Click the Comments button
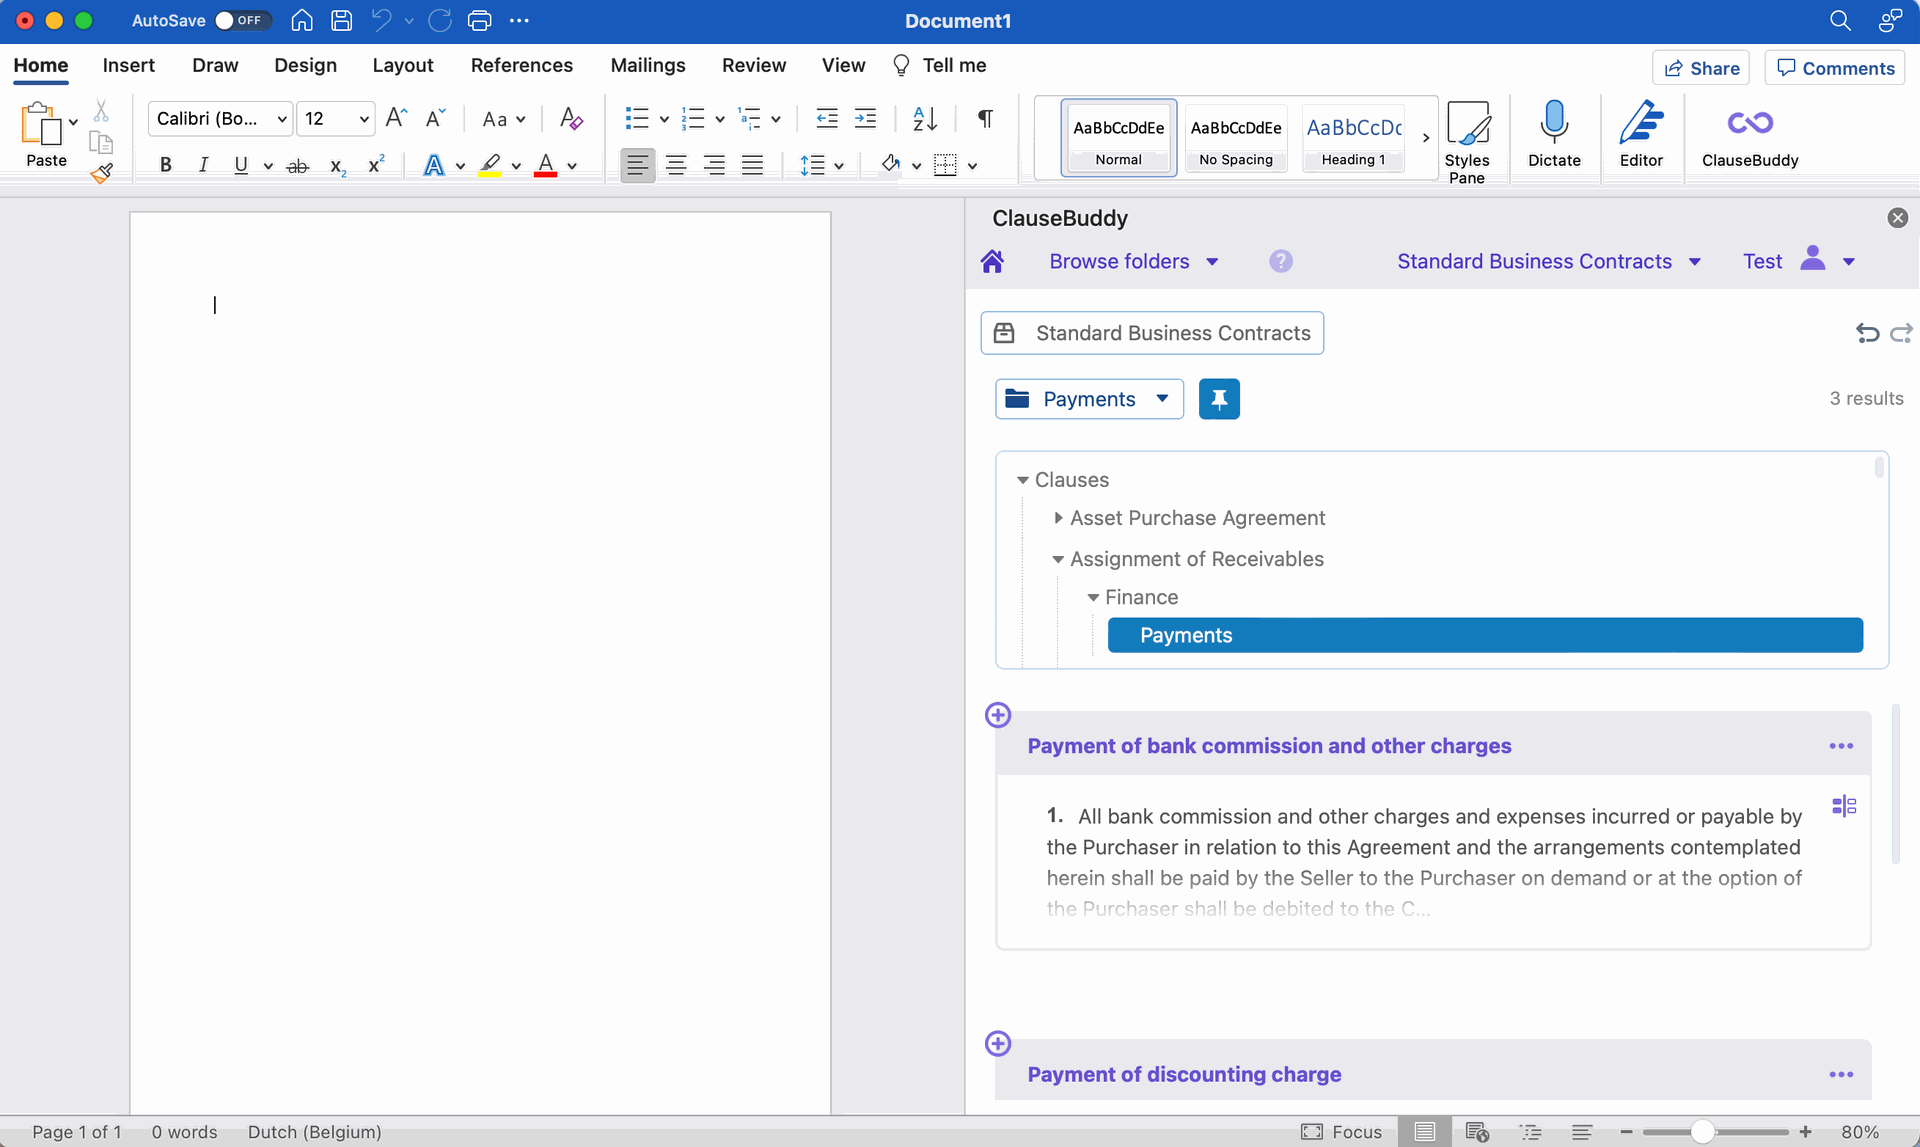Viewport: 1920px width, 1147px height. coord(1835,68)
